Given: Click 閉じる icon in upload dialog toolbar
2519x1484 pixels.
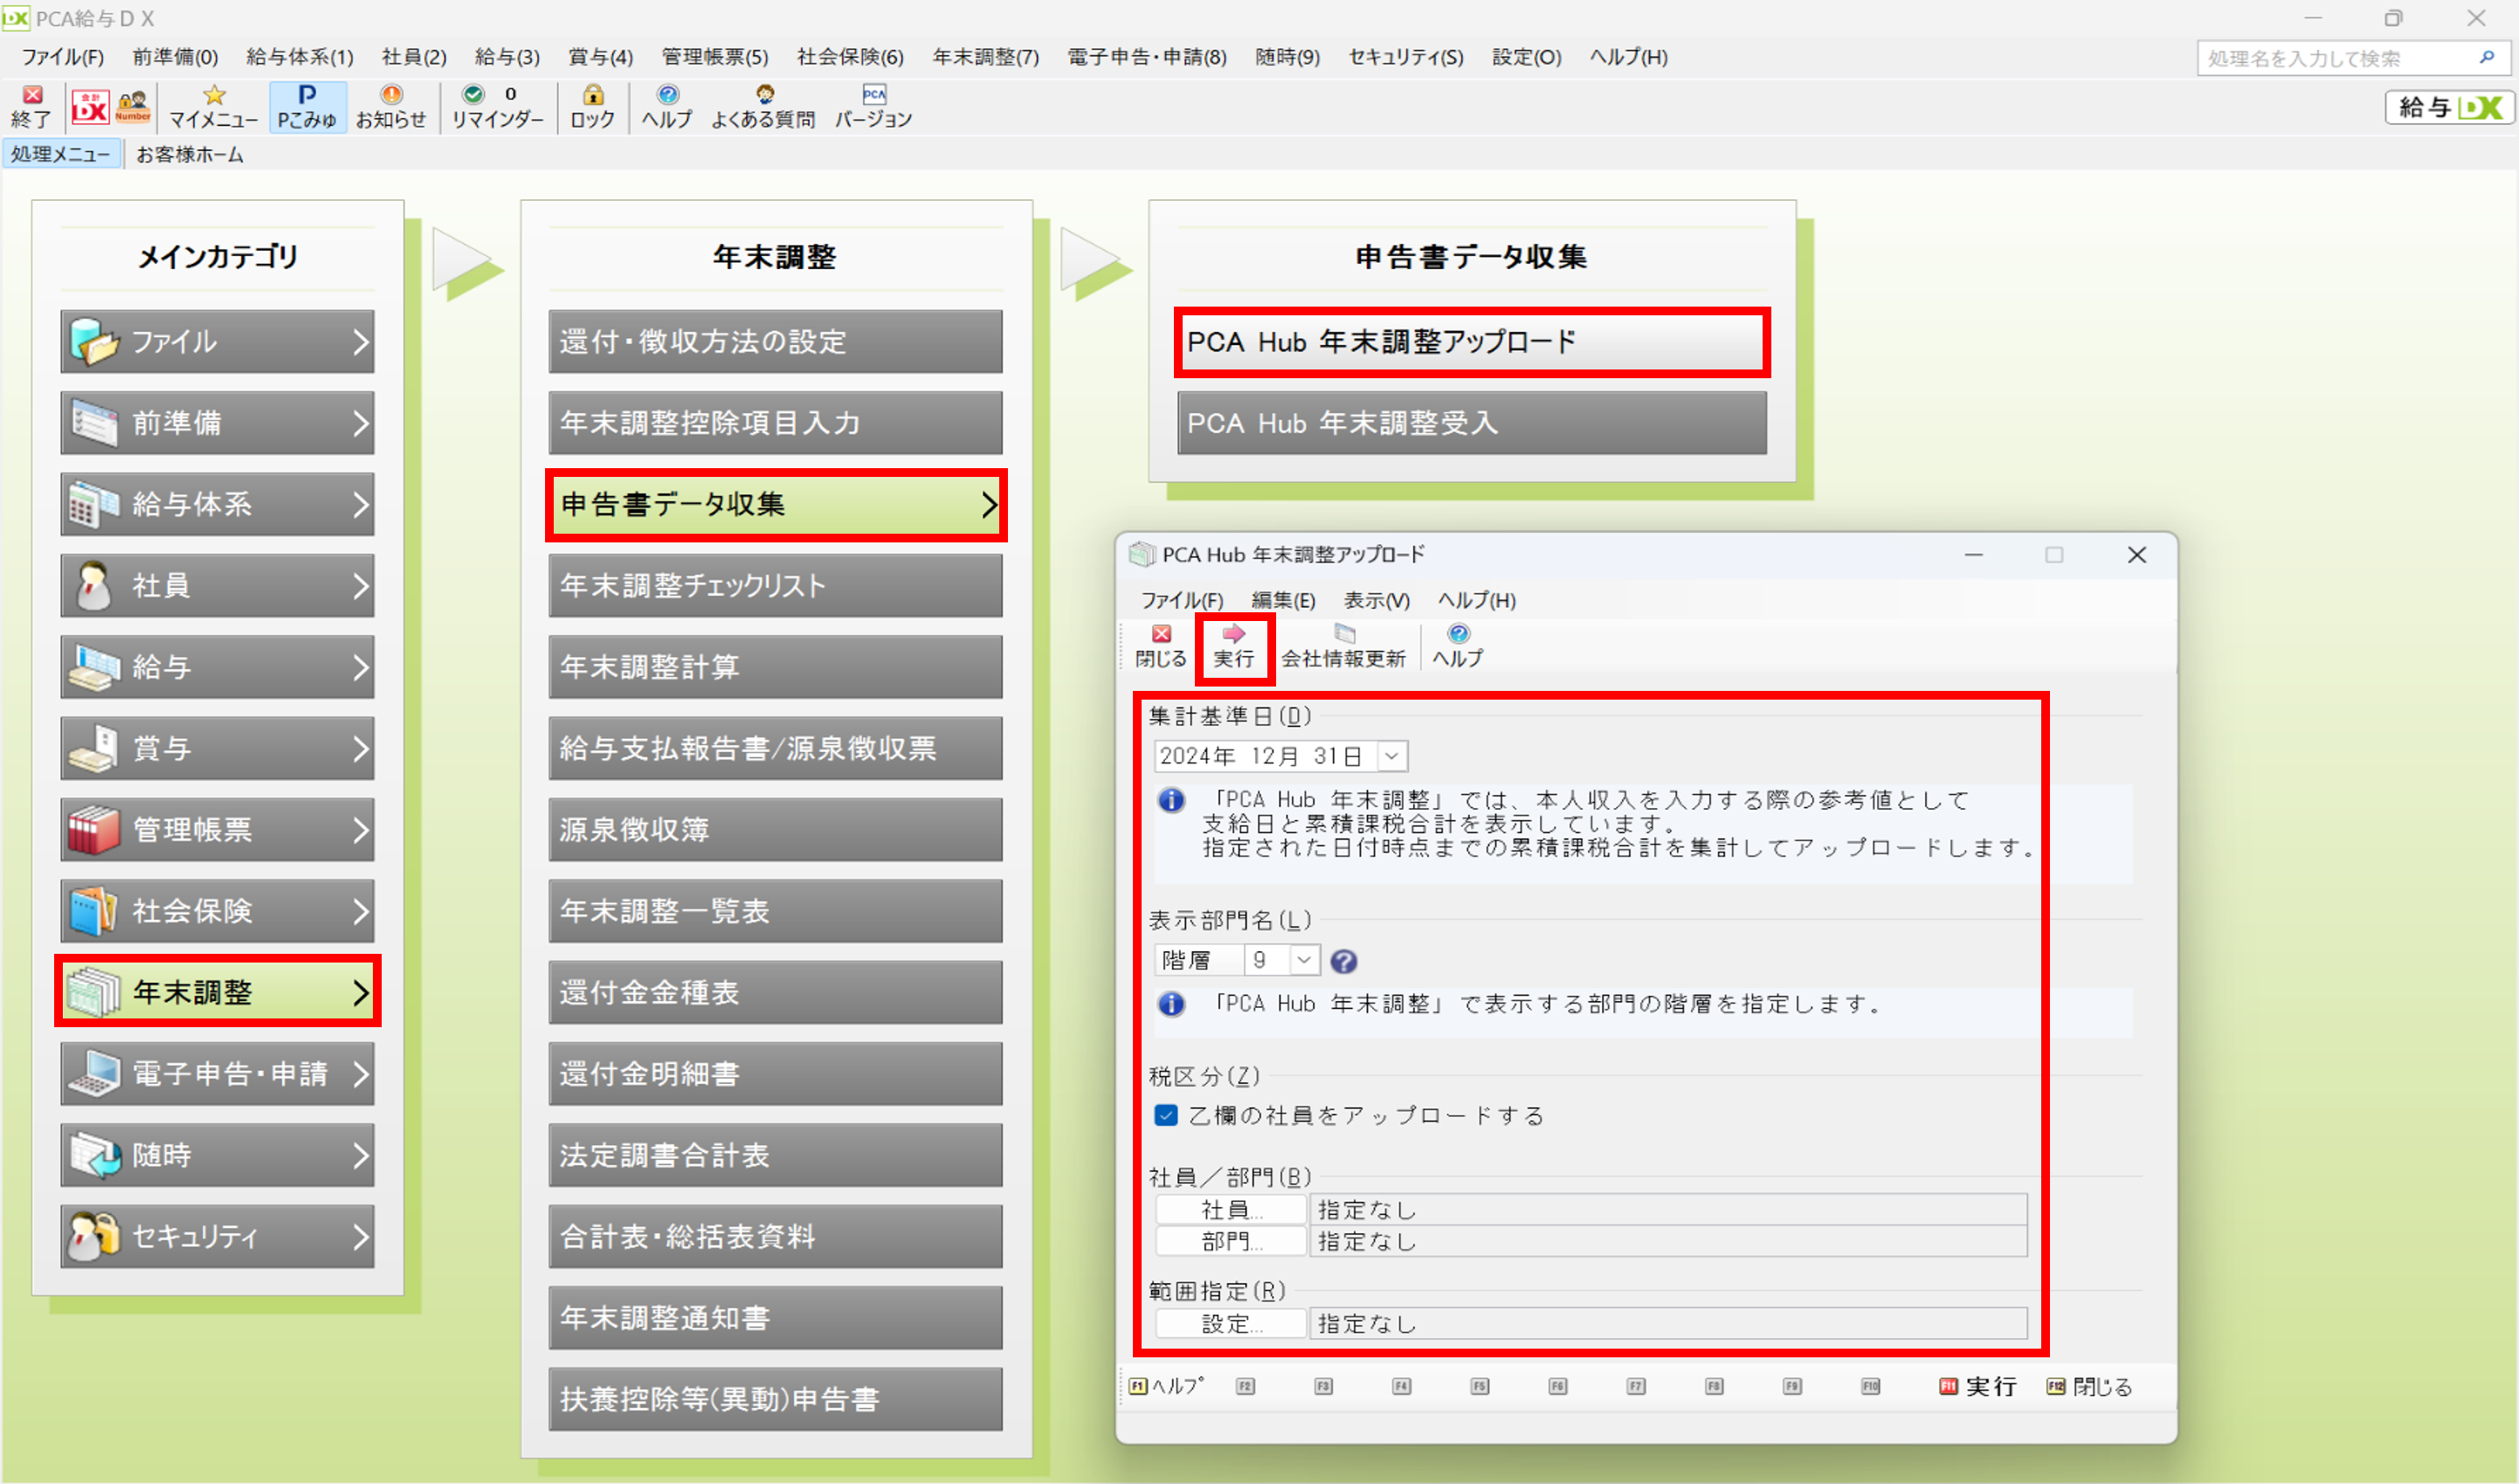Looking at the screenshot, I should tap(1160, 647).
